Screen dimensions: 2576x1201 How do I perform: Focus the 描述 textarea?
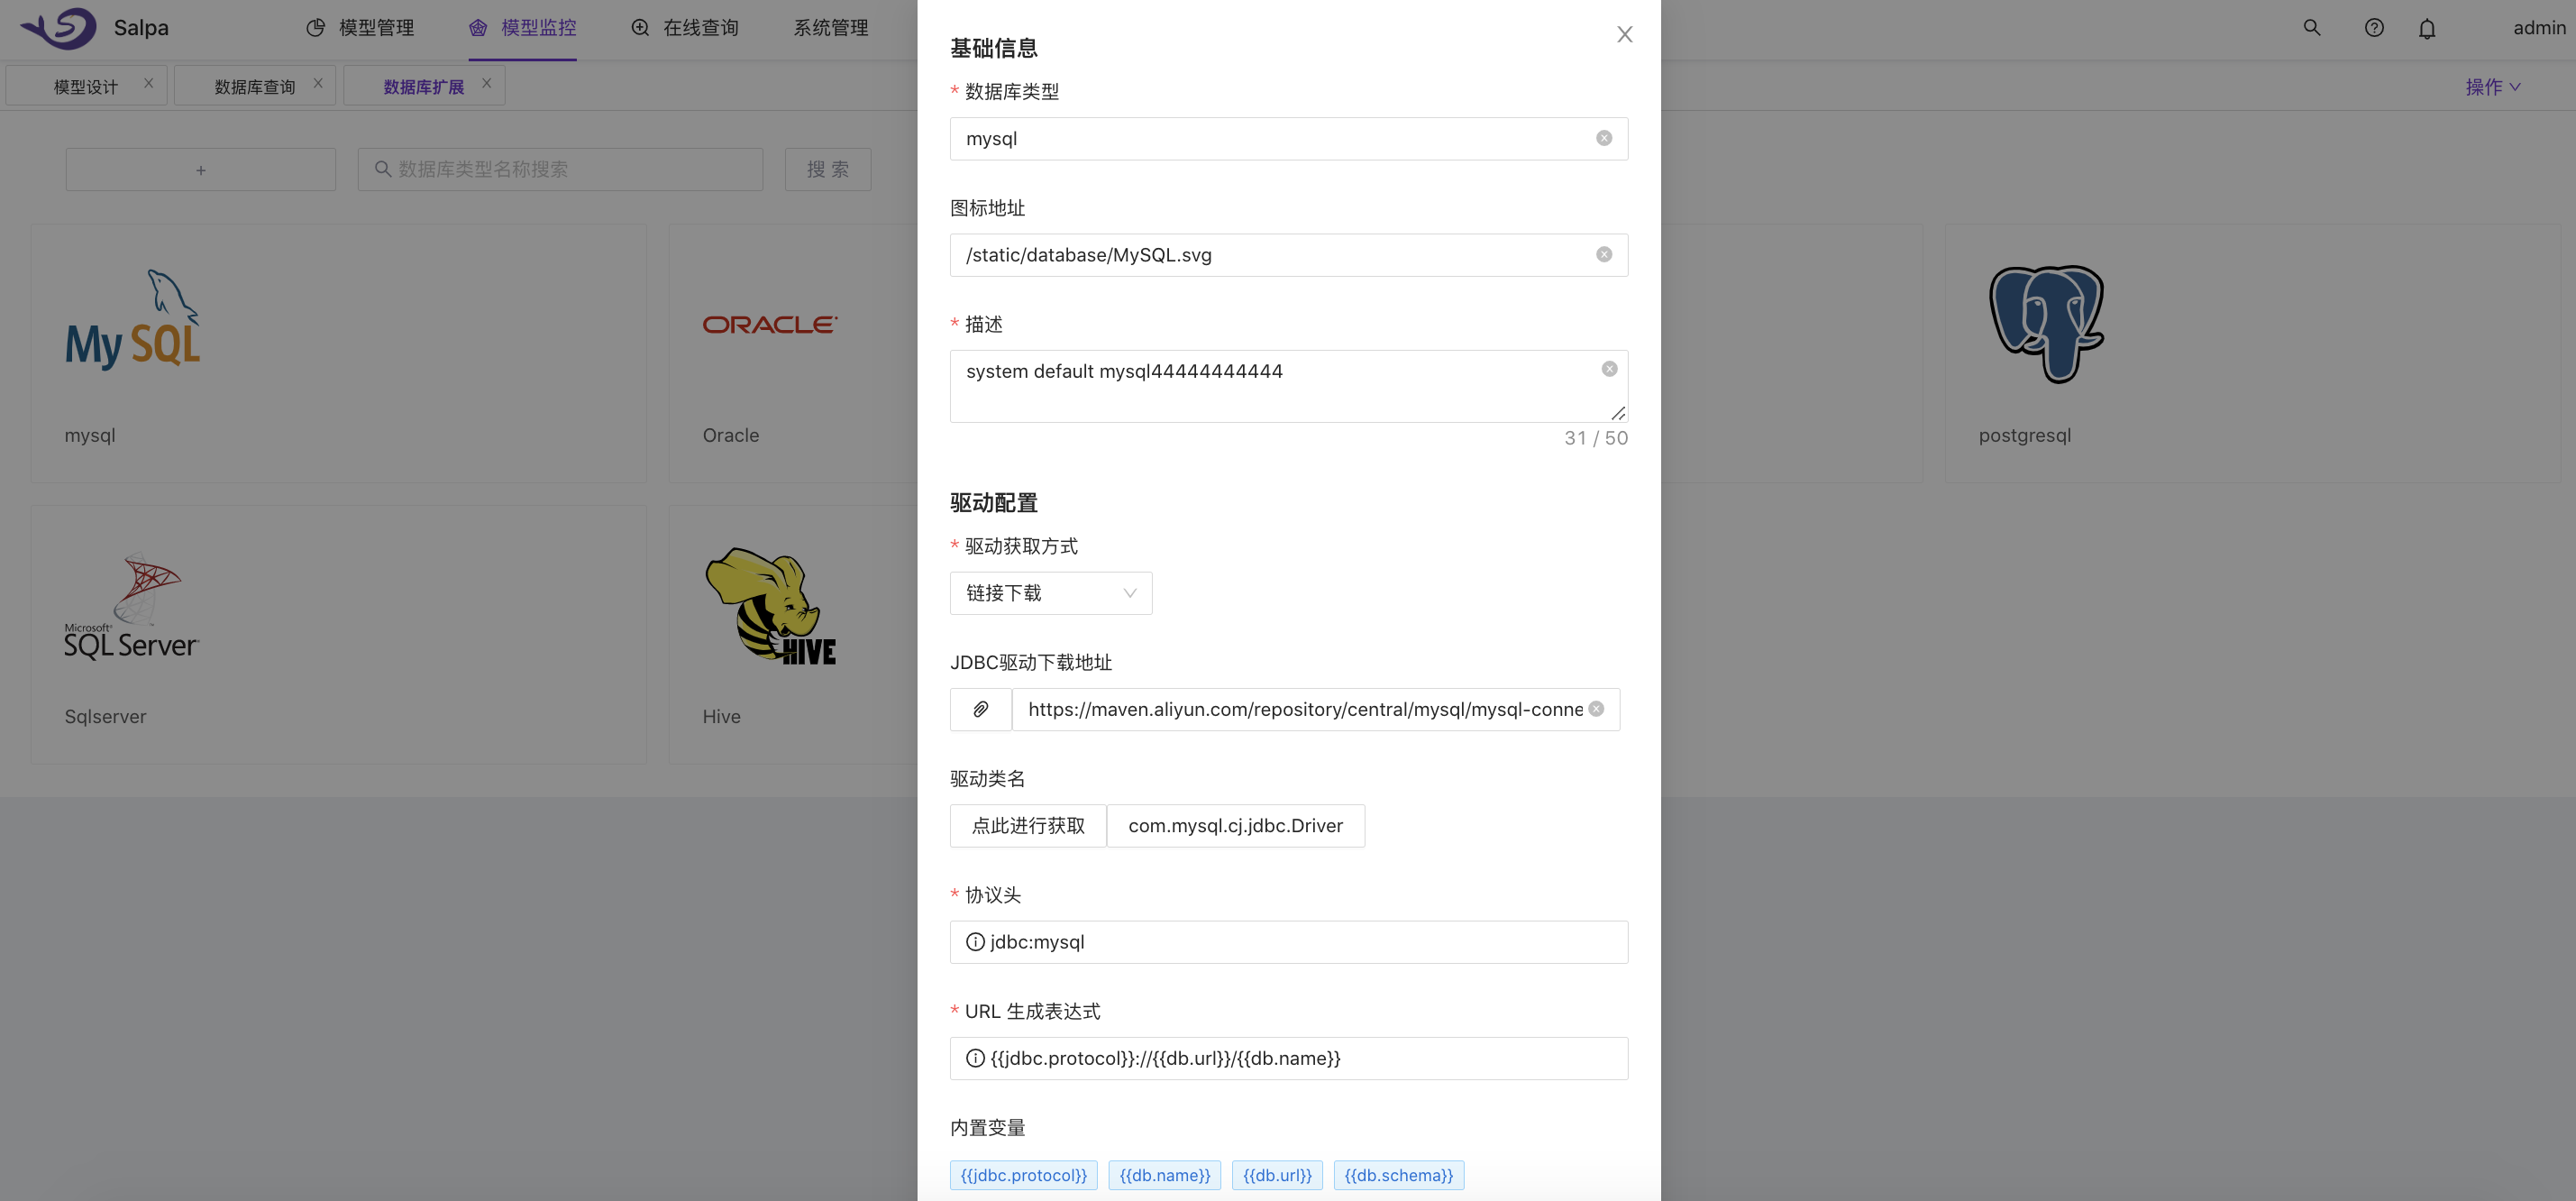tap(1288, 386)
